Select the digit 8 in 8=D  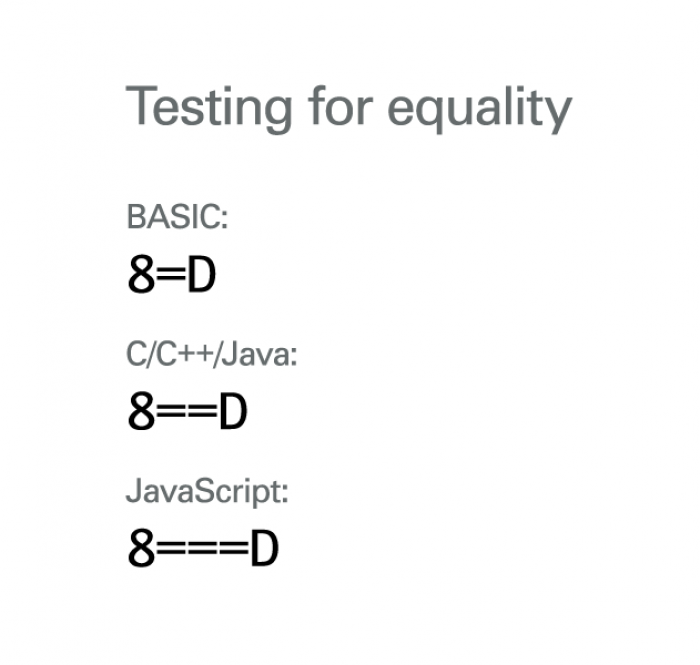(141, 274)
